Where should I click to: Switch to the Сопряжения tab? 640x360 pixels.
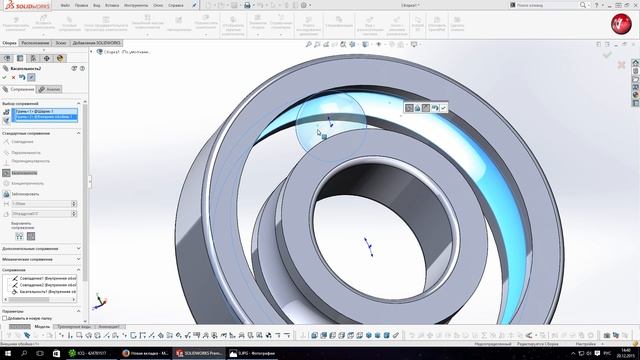tap(18, 89)
